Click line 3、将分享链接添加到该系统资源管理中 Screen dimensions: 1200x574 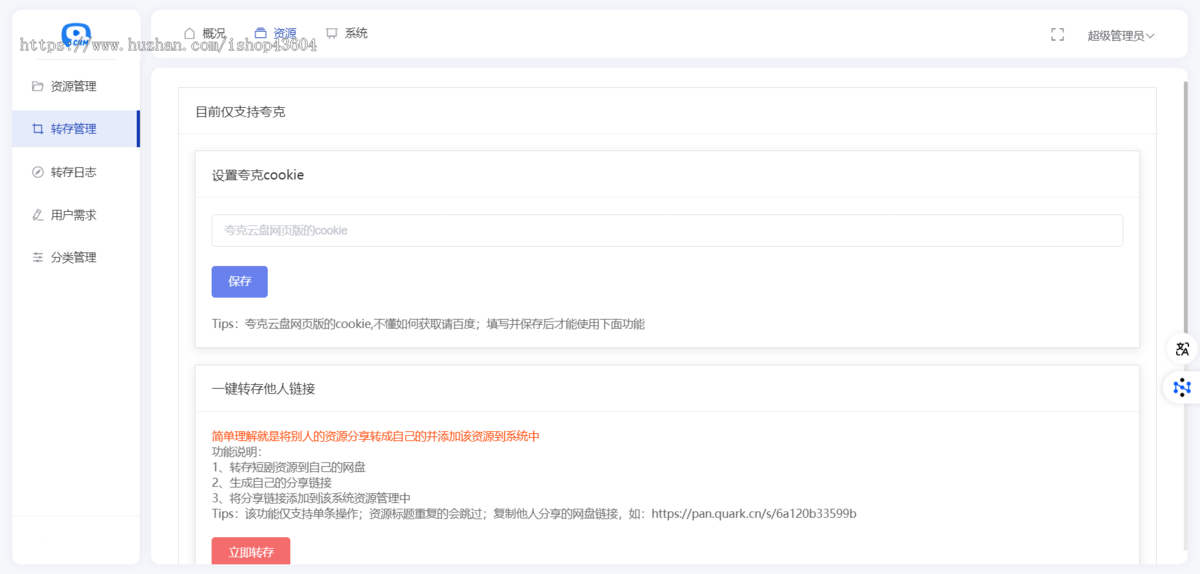click(312, 498)
